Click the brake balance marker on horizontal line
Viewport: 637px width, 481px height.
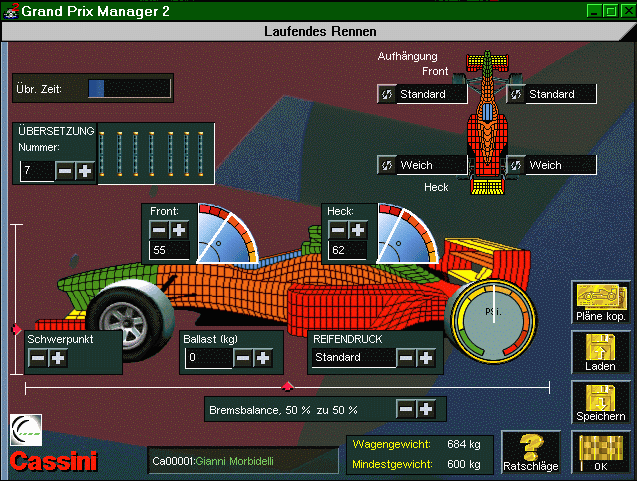pyautogui.click(x=288, y=386)
